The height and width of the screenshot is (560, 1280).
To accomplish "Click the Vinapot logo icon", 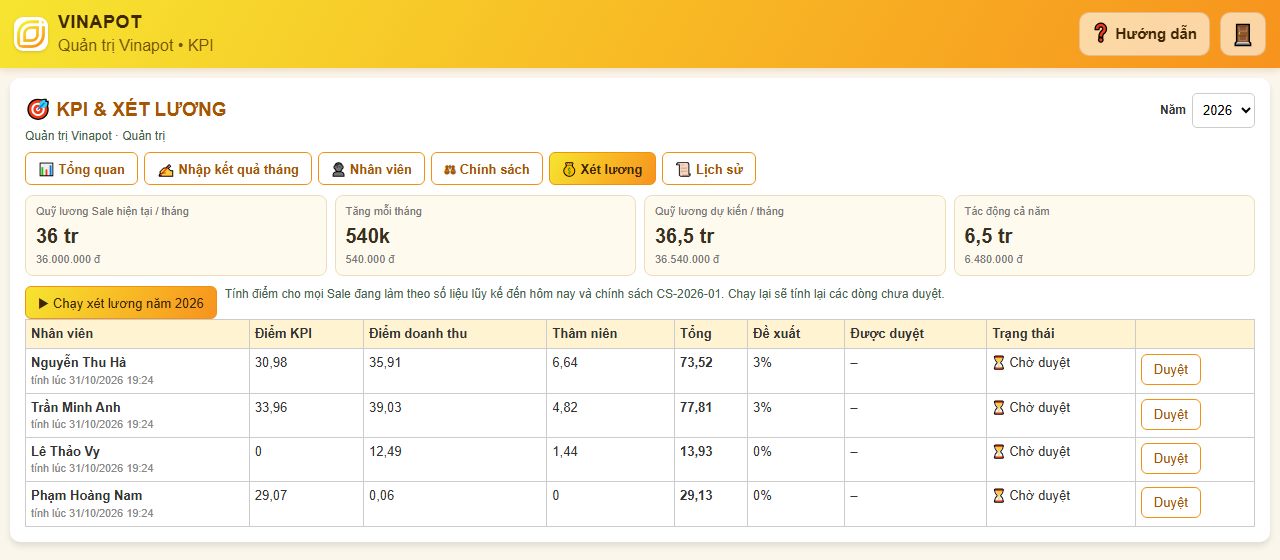I will pyautogui.click(x=31, y=33).
